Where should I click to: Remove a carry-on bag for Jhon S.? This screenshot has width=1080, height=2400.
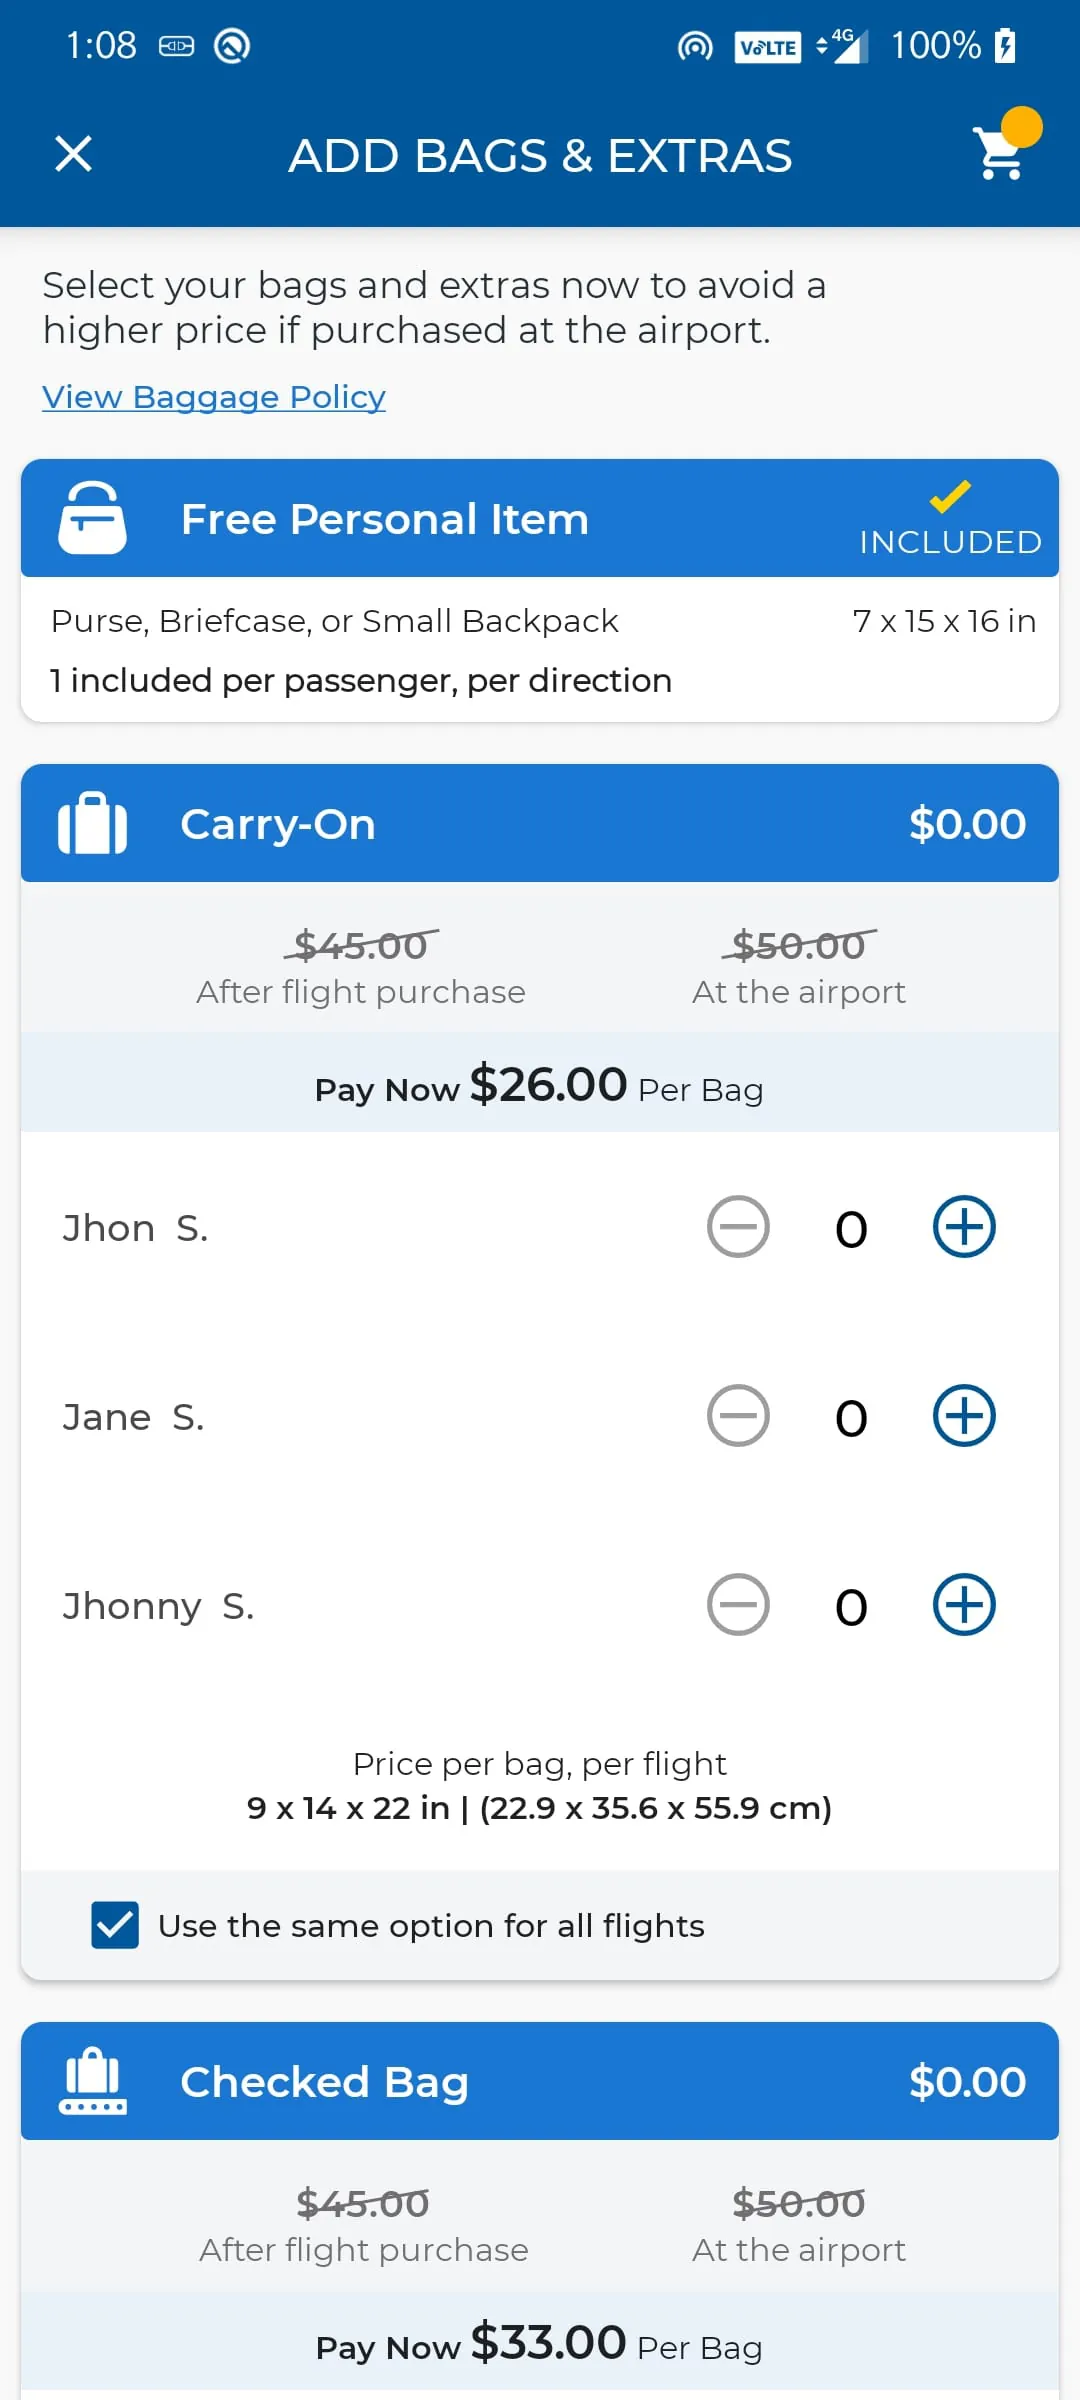click(738, 1227)
